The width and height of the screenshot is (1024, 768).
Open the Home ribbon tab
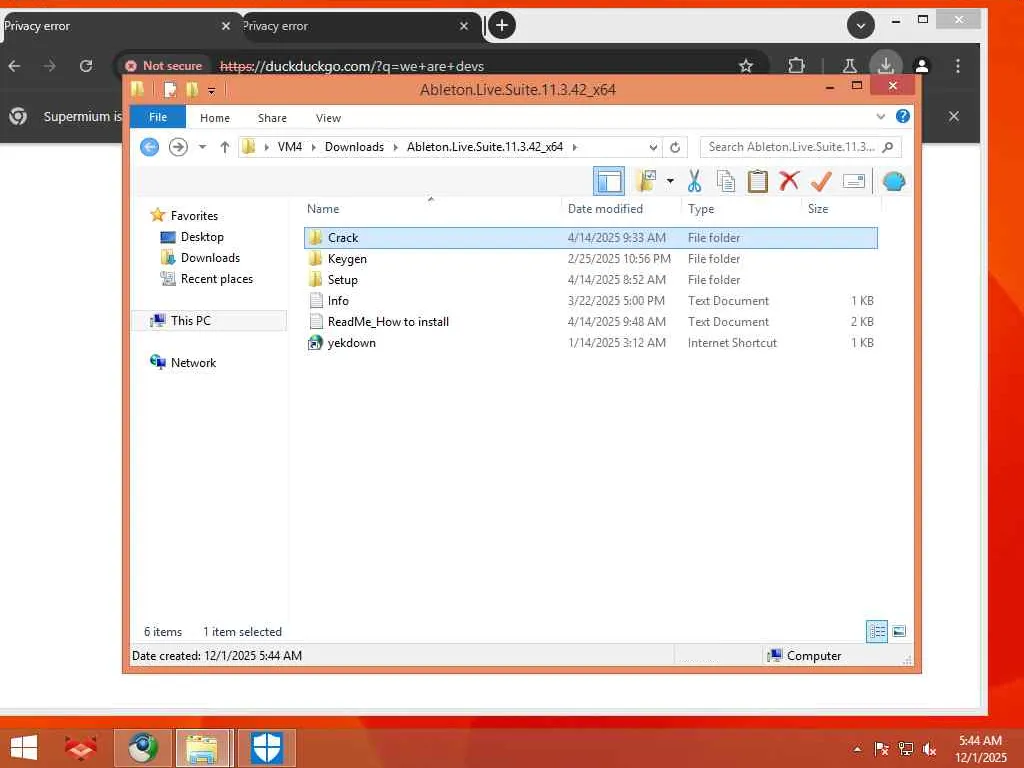[x=215, y=118]
